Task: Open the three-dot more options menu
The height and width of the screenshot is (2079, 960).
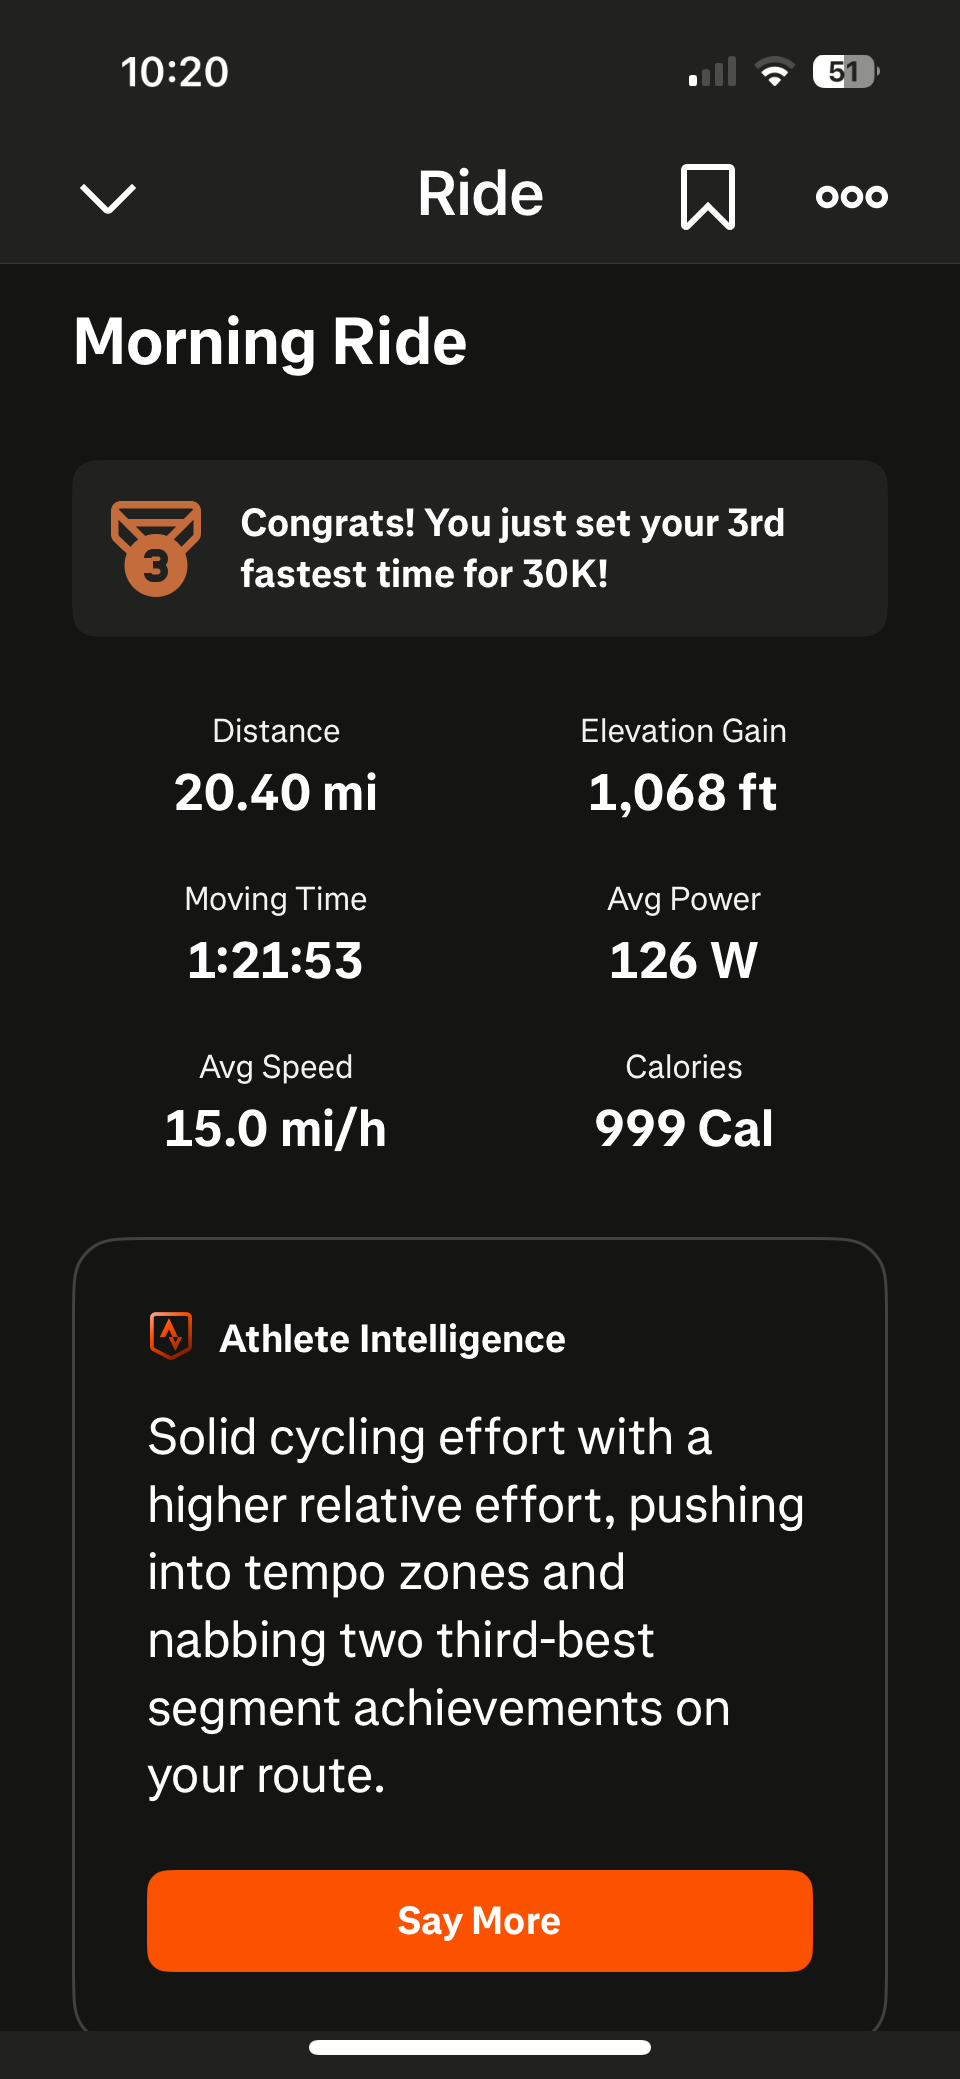Action: coord(851,196)
